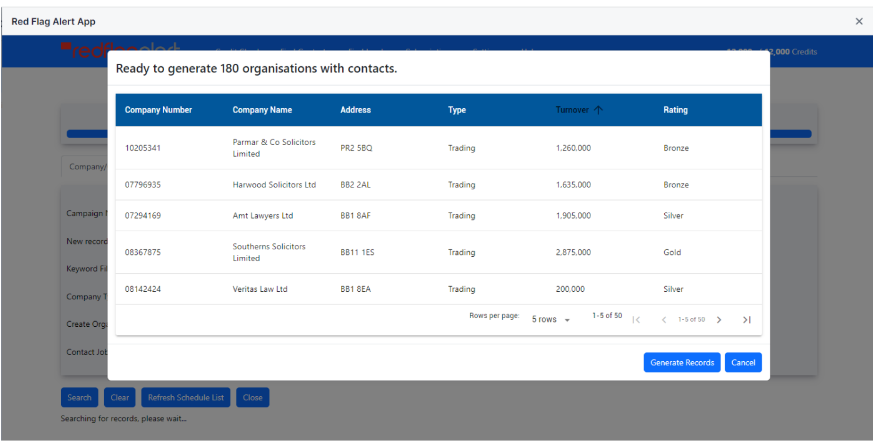
Task: Click the Credits counter in header
Action: pyautogui.click(x=772, y=52)
